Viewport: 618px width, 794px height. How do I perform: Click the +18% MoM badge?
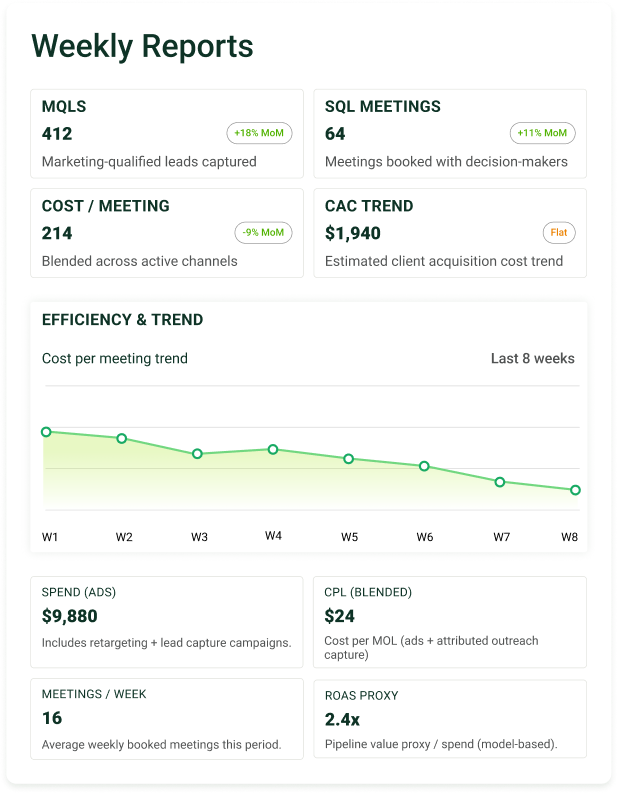coord(260,133)
